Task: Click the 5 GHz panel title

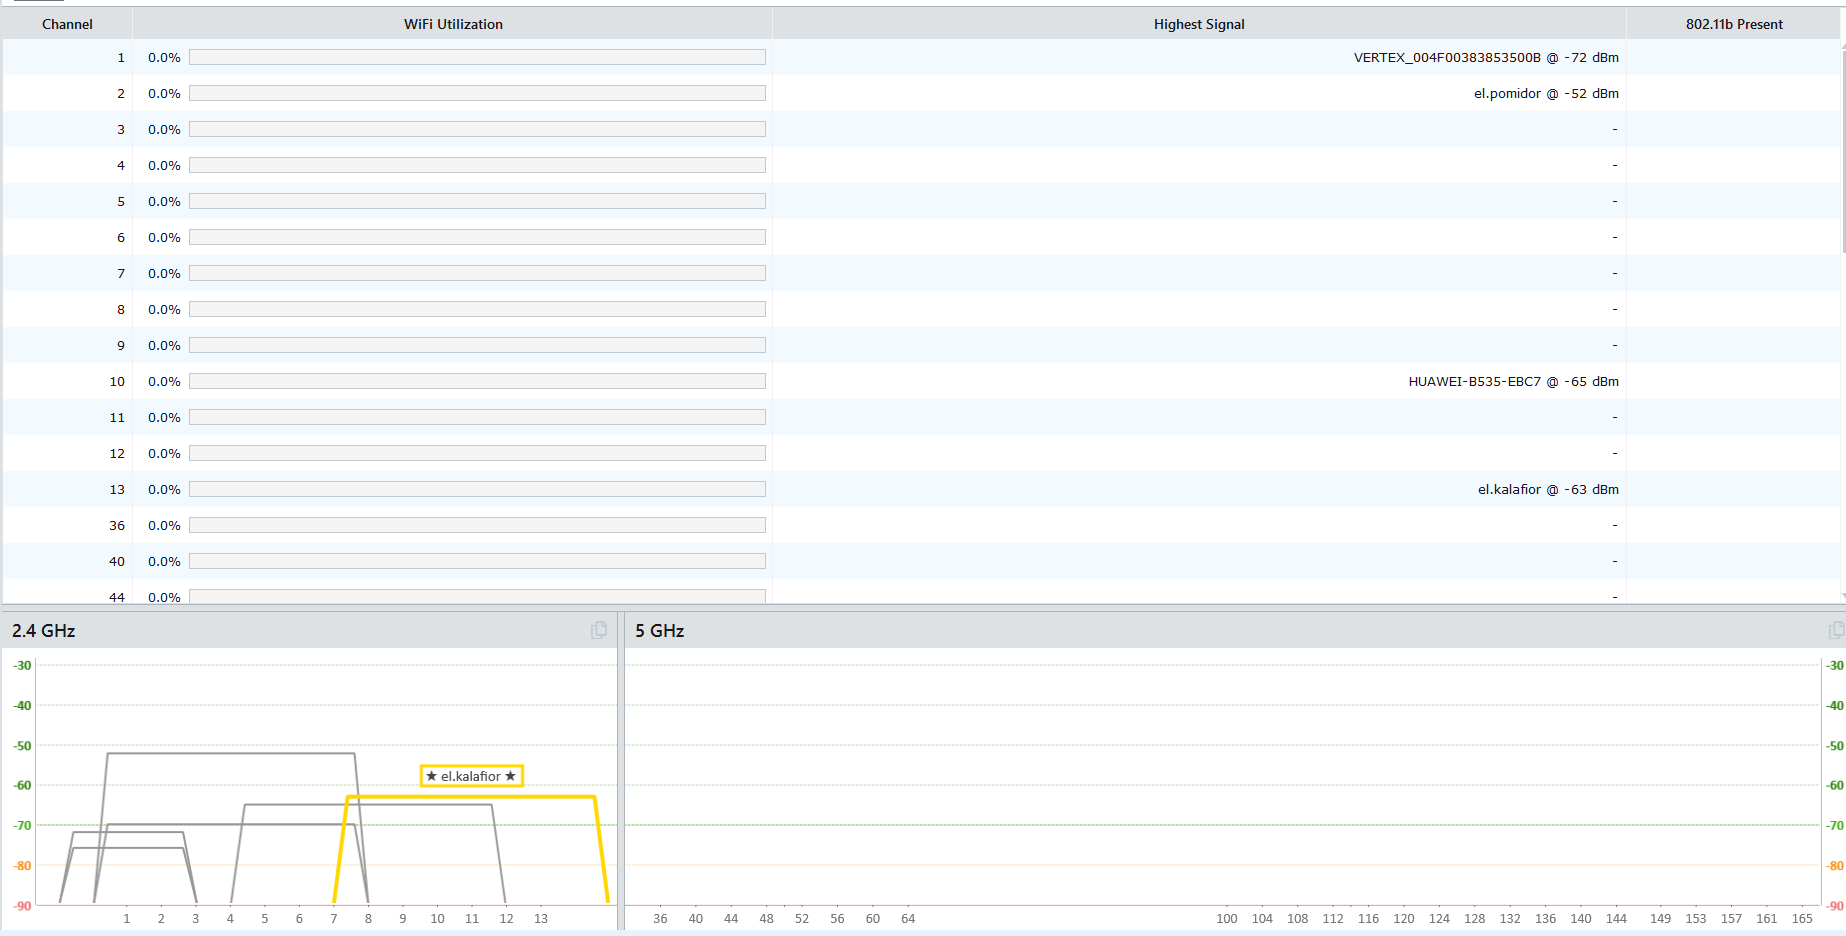Action: pyautogui.click(x=660, y=631)
